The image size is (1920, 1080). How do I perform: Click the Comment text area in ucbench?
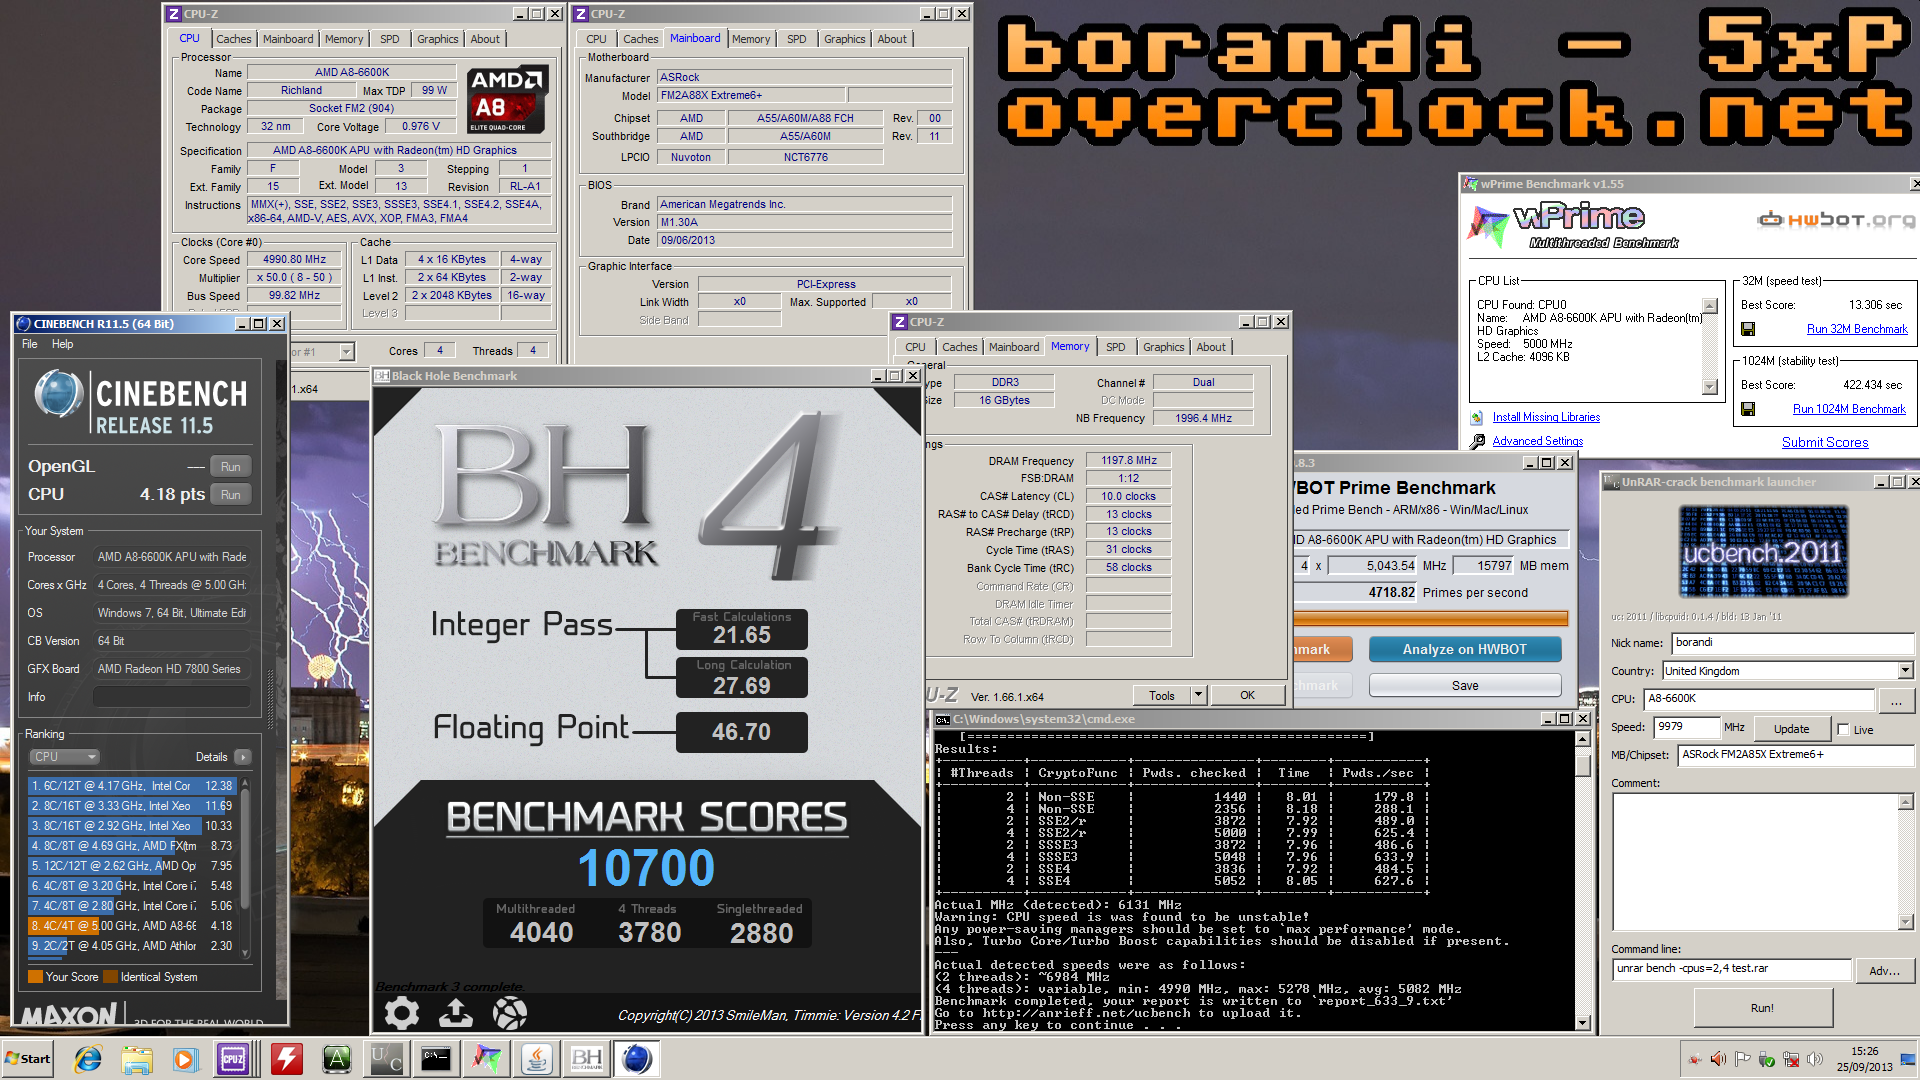pyautogui.click(x=1755, y=861)
